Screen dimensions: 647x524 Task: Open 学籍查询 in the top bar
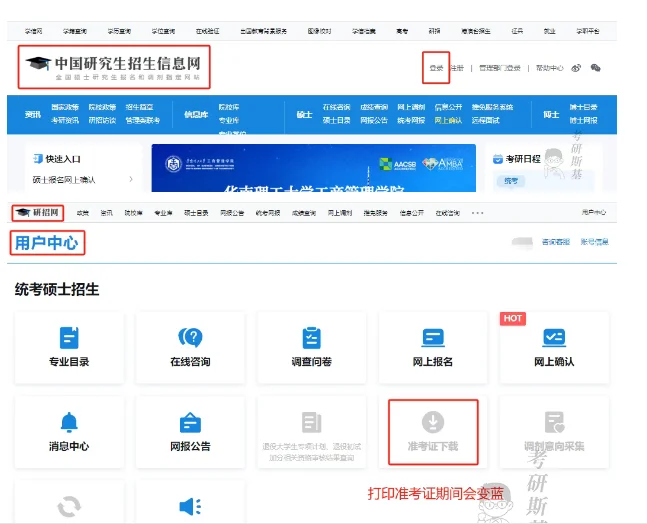tap(75, 31)
